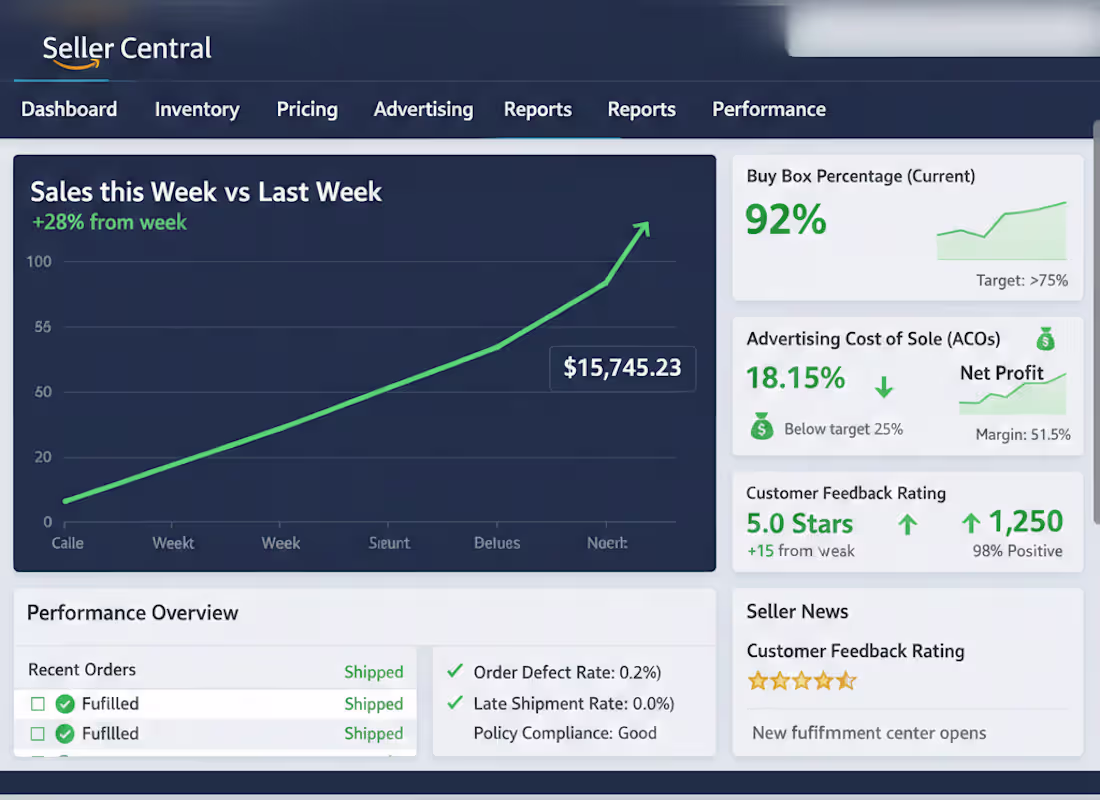Click green check circle in grey Fufllled row

click(65, 734)
